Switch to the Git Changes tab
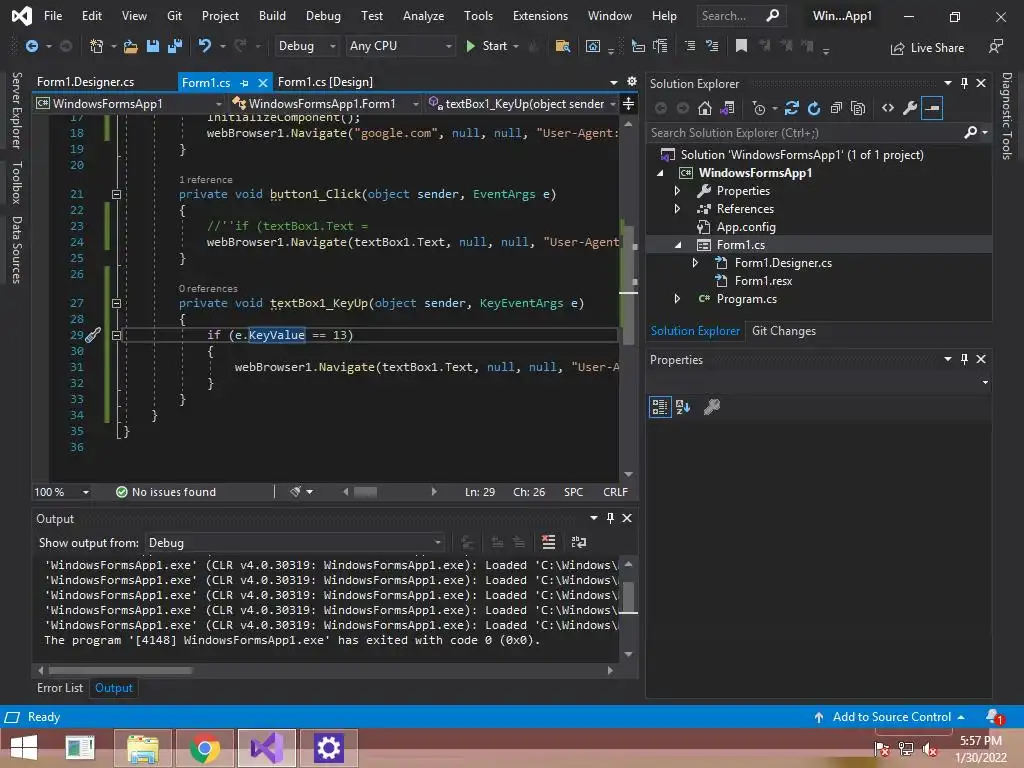The width and height of the screenshot is (1024, 768). 783,331
